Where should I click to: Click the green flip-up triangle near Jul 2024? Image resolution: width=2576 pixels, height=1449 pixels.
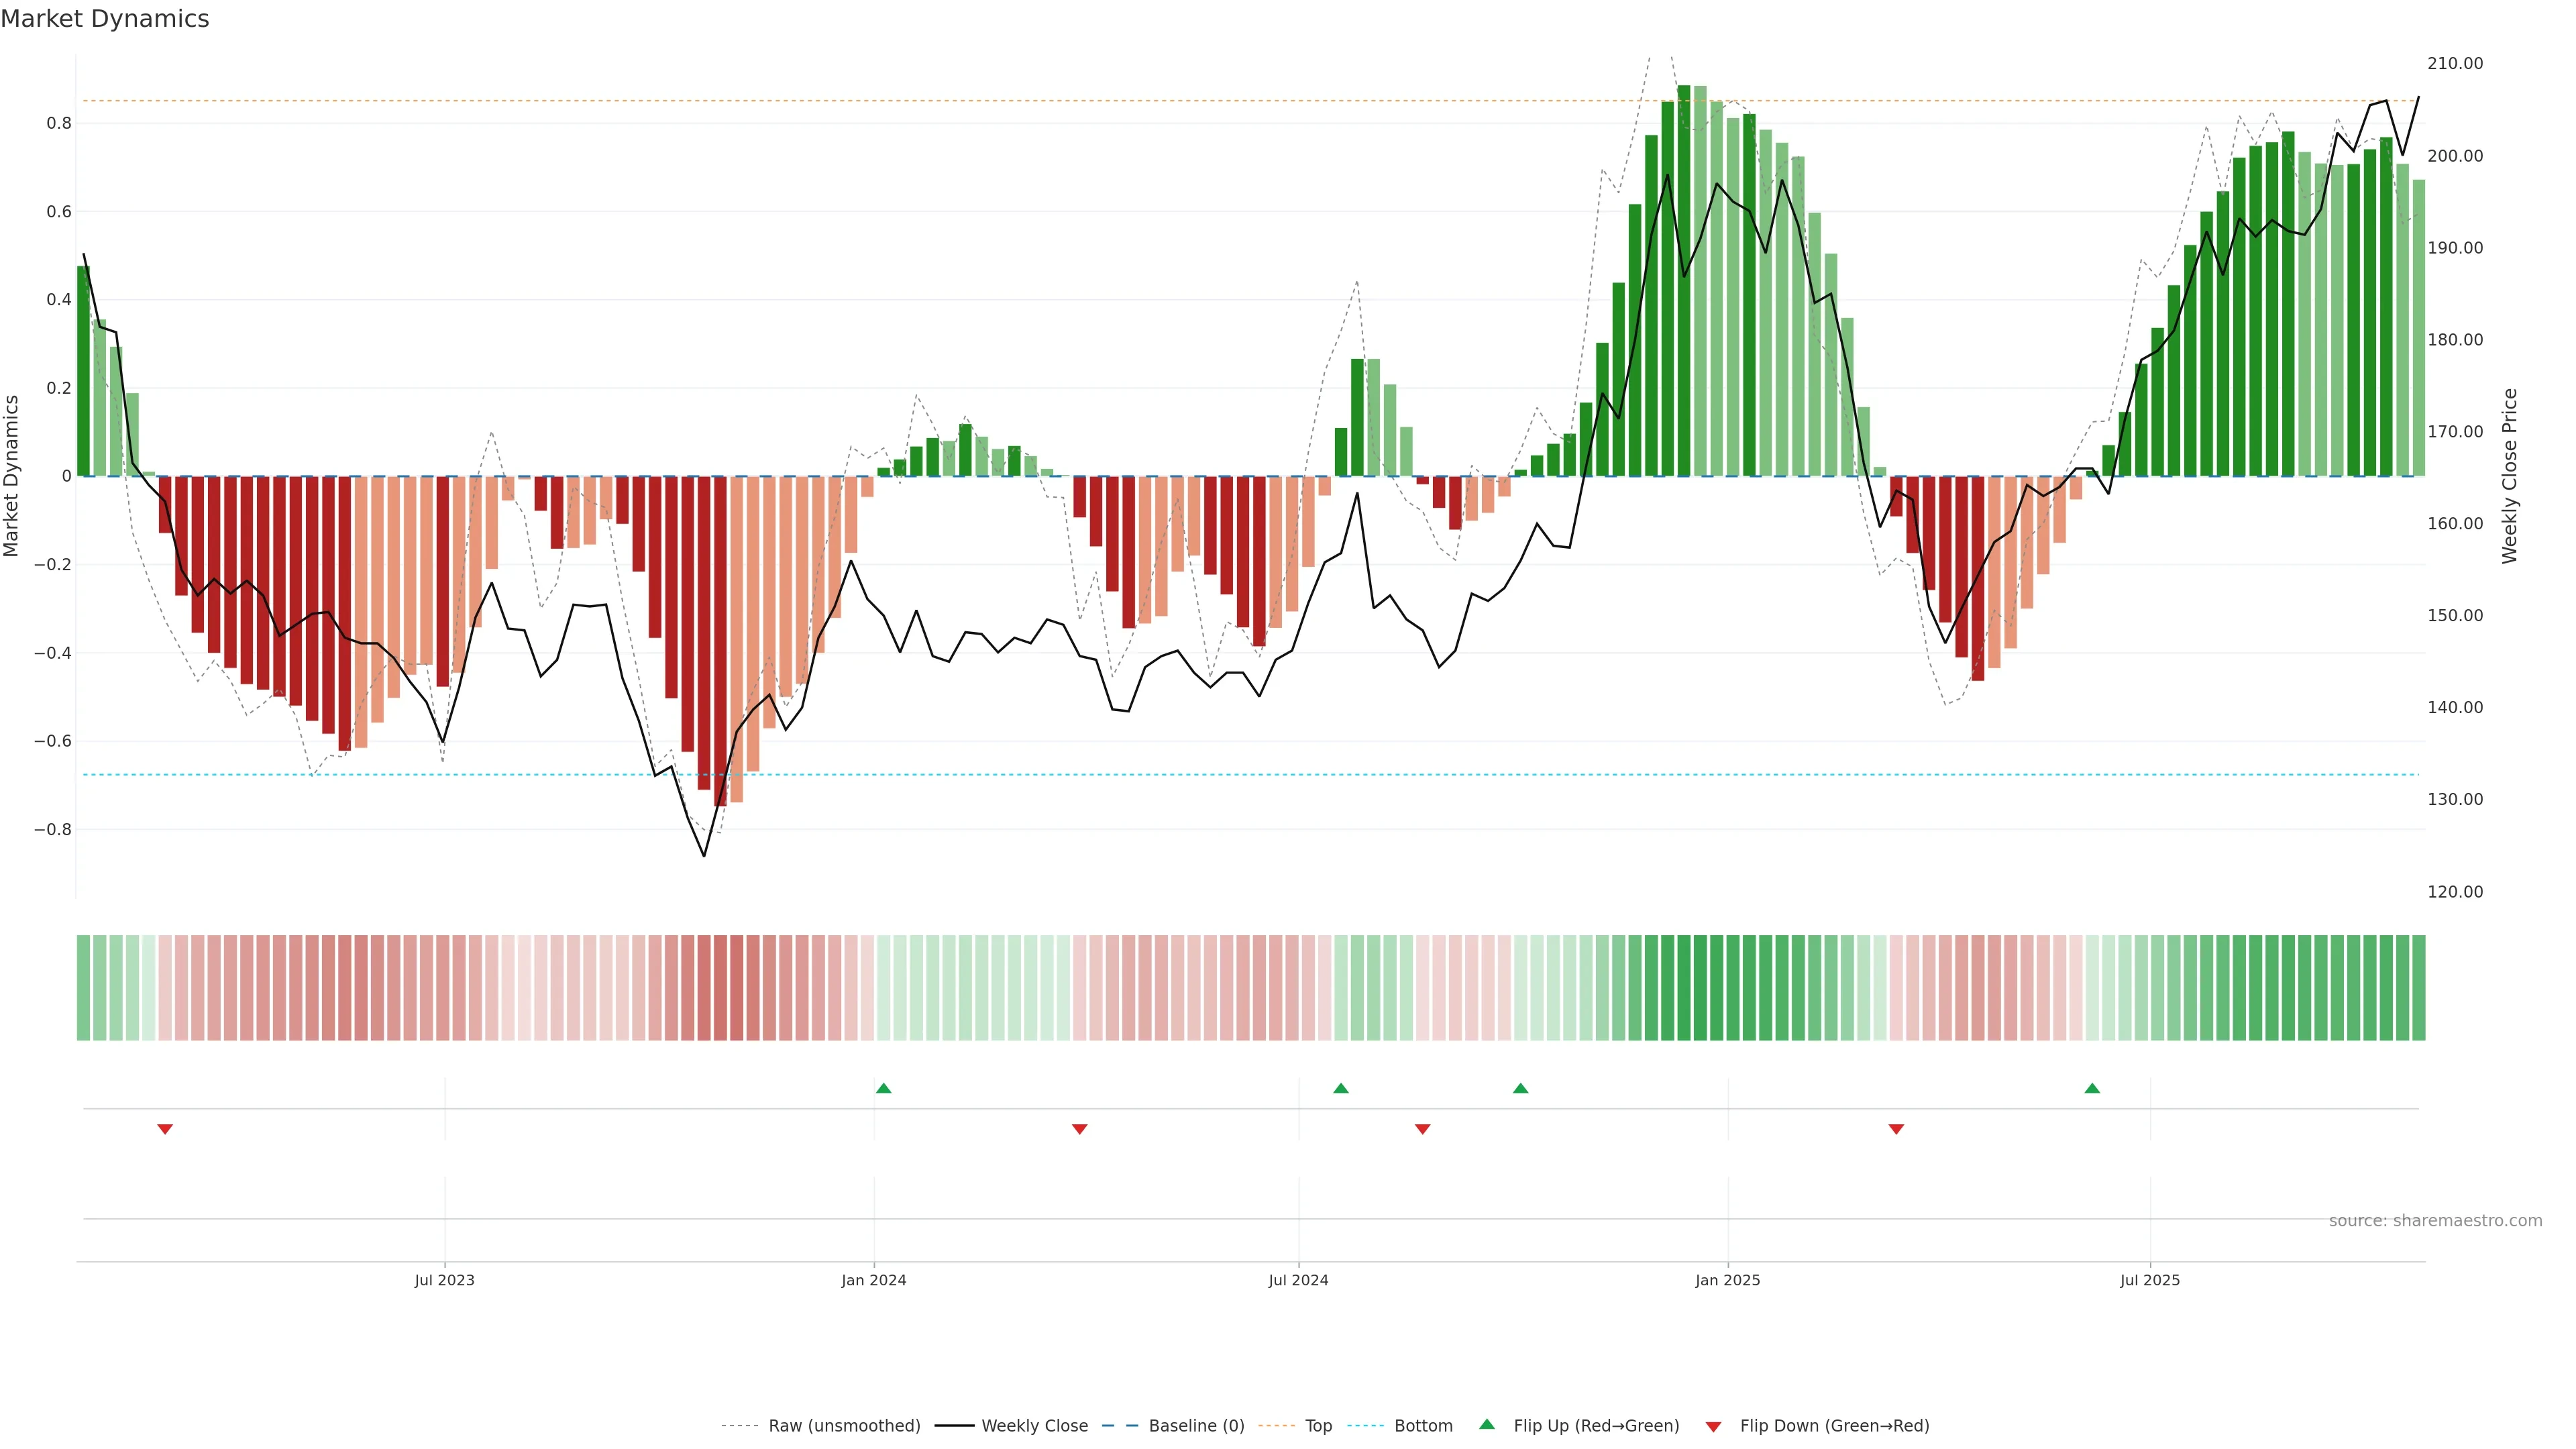pyautogui.click(x=1341, y=1088)
